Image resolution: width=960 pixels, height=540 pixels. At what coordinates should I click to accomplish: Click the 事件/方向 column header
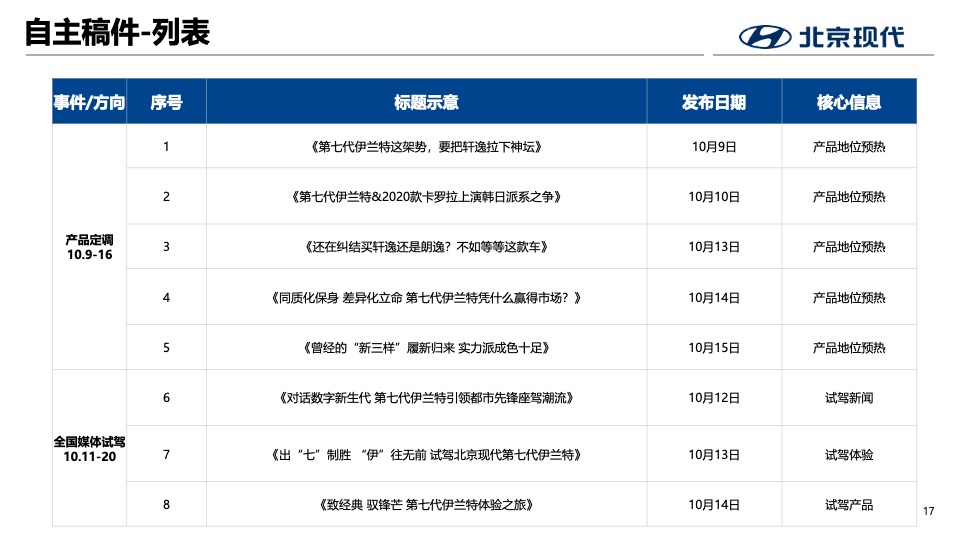(x=89, y=102)
